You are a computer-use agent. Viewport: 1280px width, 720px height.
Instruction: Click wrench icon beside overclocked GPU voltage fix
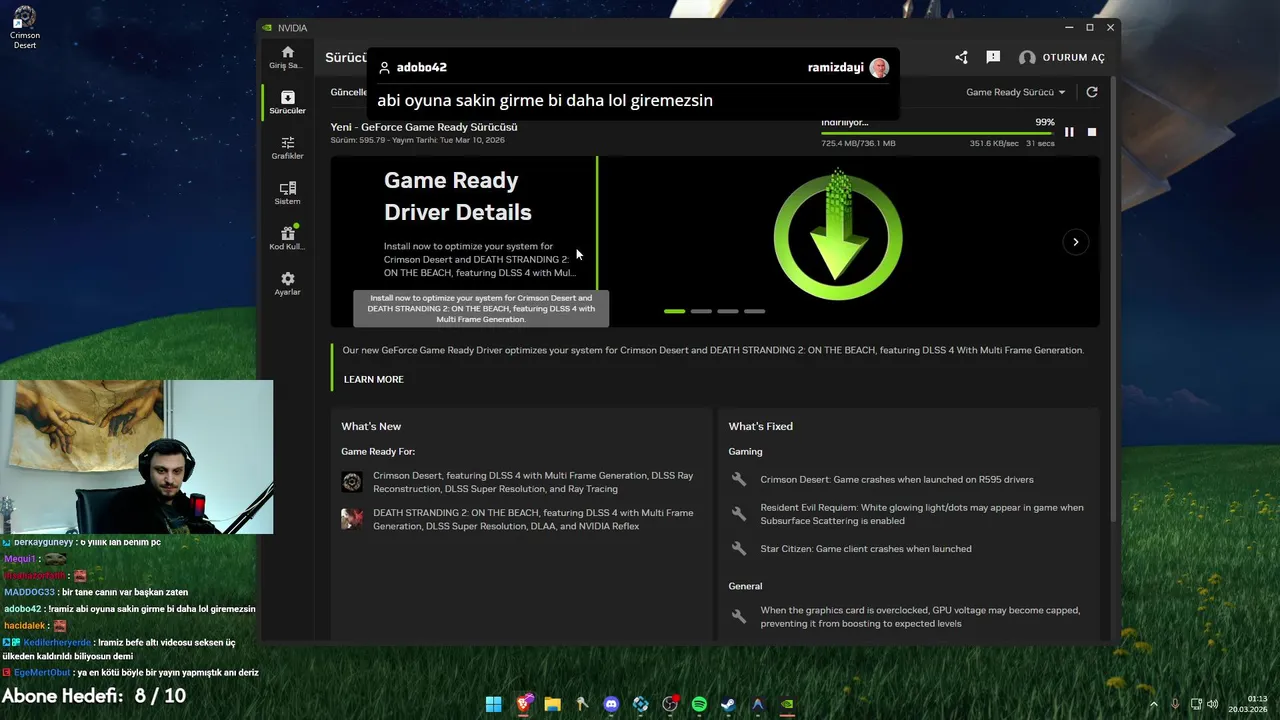pyautogui.click(x=739, y=617)
